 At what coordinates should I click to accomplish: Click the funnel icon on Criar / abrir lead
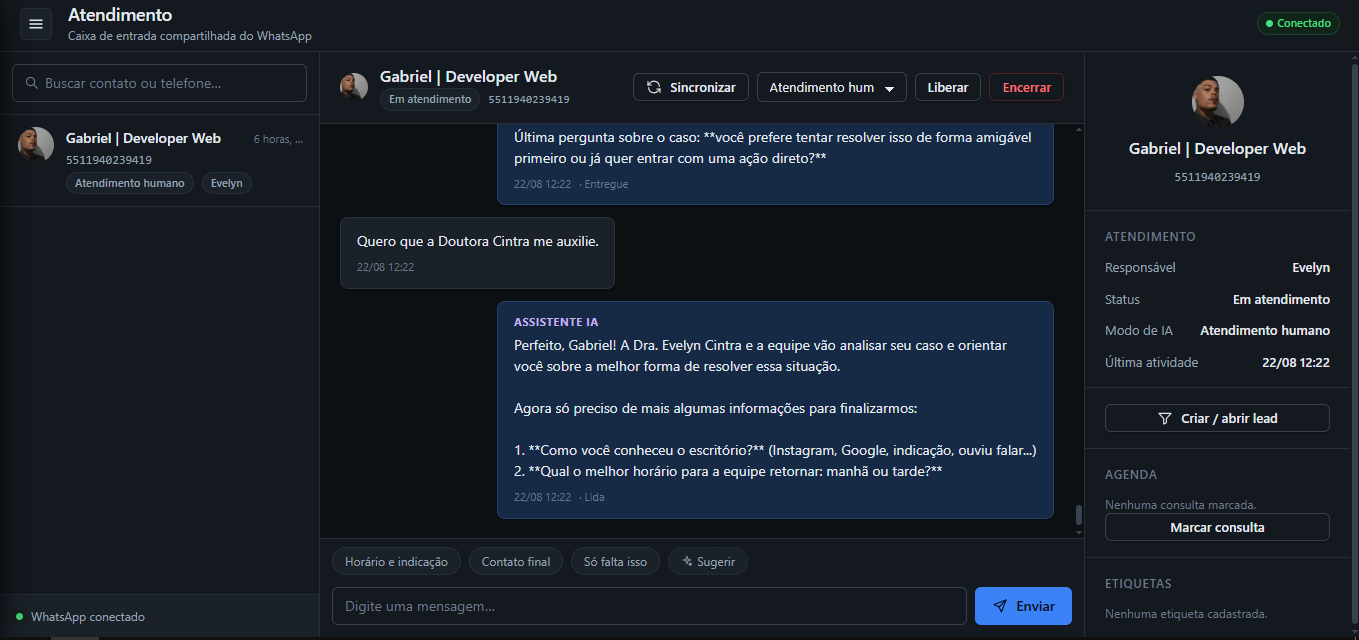pos(1164,418)
